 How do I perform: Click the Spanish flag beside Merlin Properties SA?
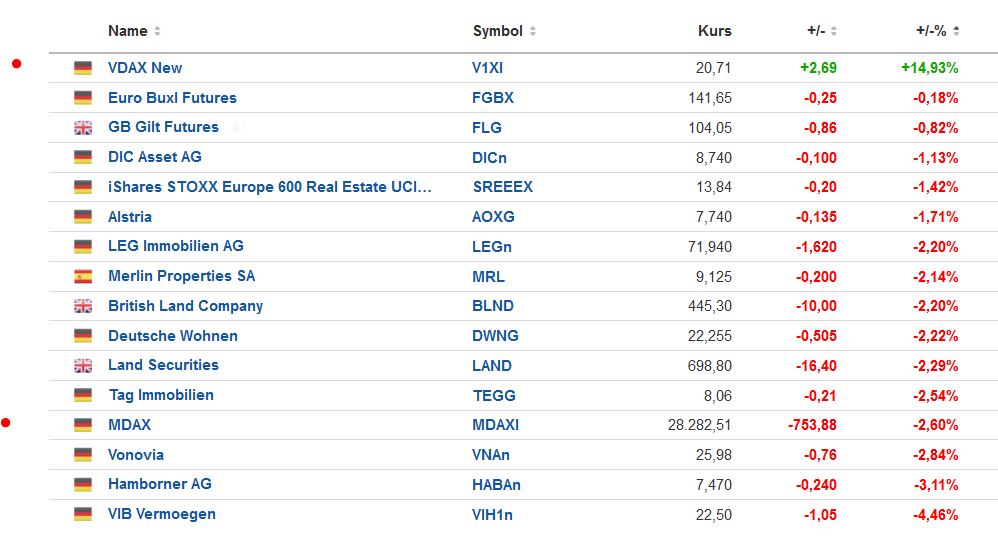[83, 277]
